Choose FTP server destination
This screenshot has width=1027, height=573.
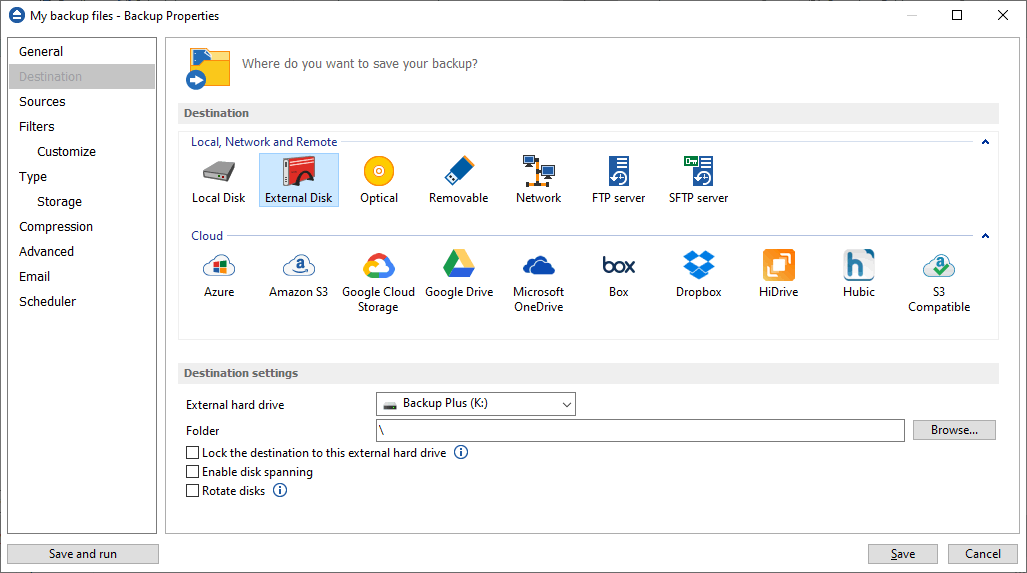(x=618, y=180)
